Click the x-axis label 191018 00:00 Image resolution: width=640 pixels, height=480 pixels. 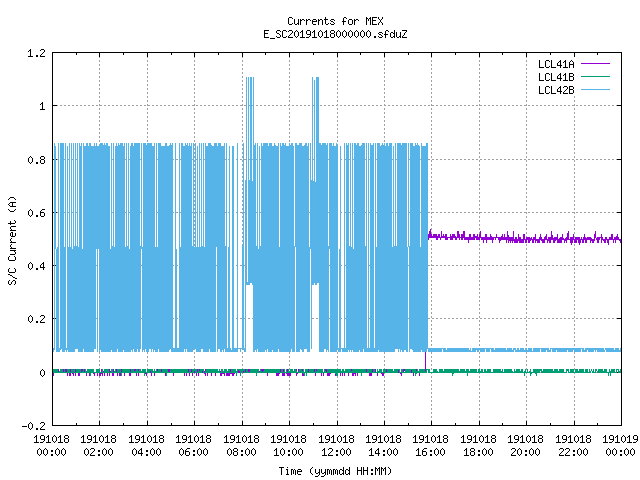(x=51, y=446)
